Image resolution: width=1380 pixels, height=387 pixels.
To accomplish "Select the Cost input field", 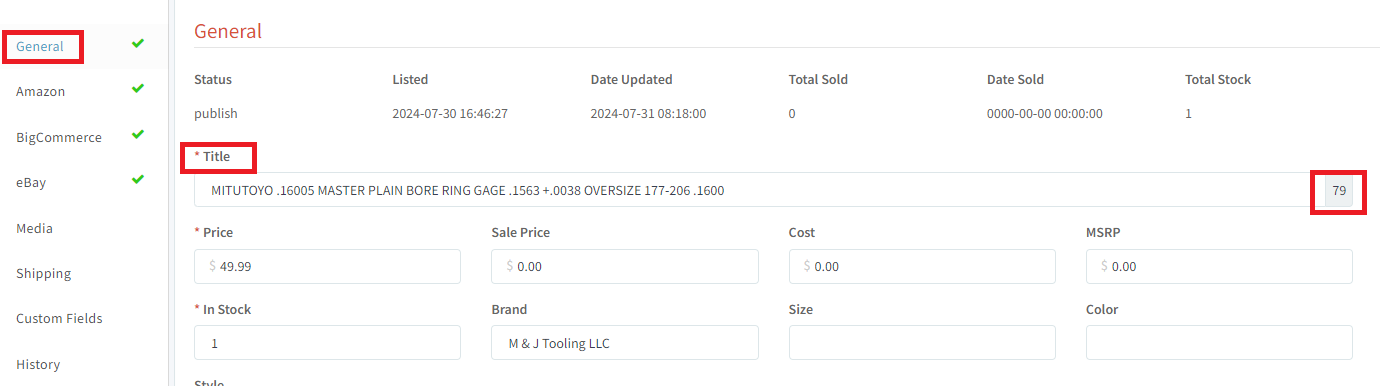I will [922, 267].
